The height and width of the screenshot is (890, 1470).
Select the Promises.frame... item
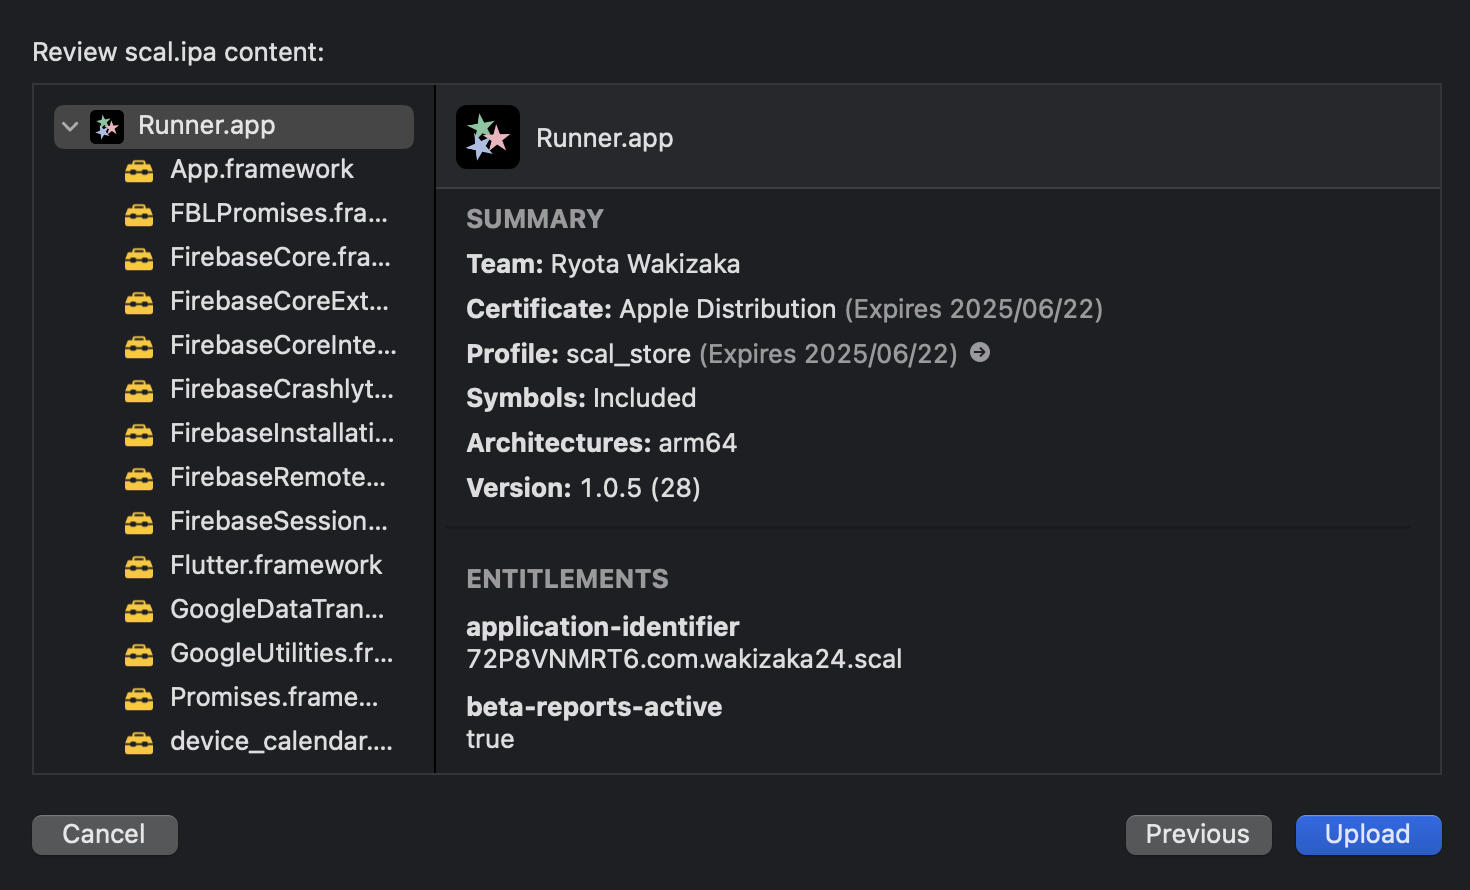tap(274, 697)
